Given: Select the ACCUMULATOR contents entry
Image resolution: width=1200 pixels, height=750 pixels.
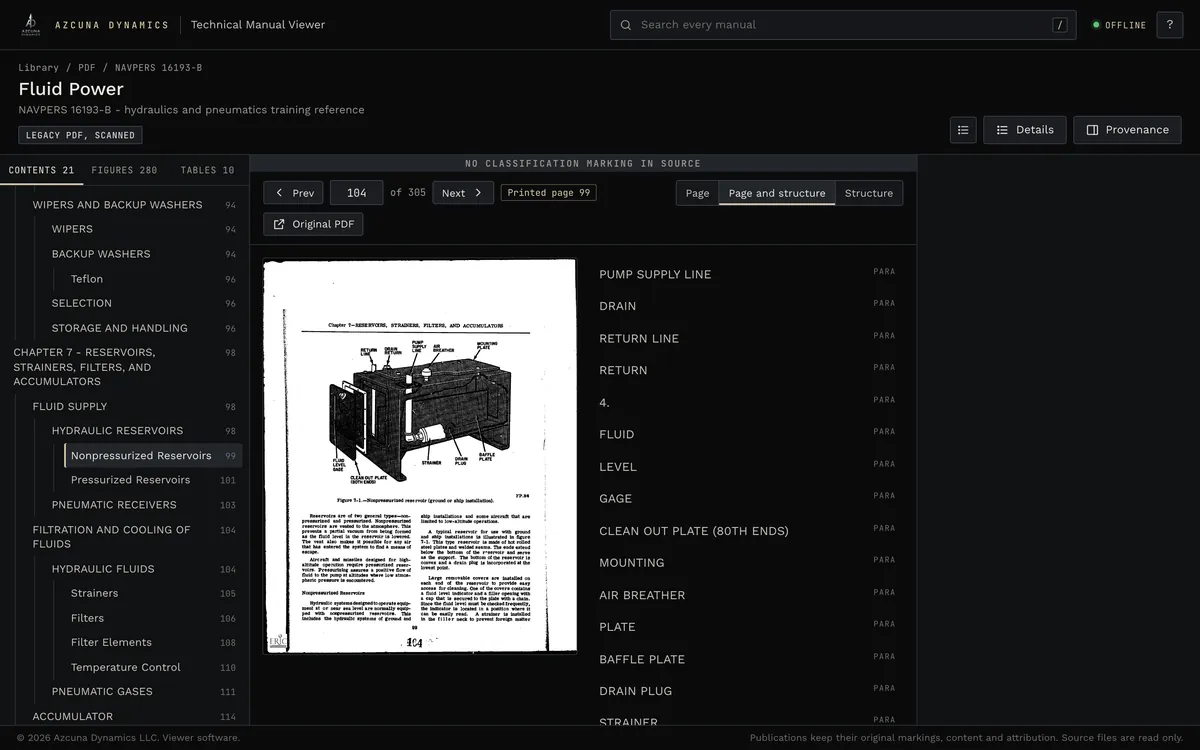Looking at the screenshot, I should [x=134, y=716].
